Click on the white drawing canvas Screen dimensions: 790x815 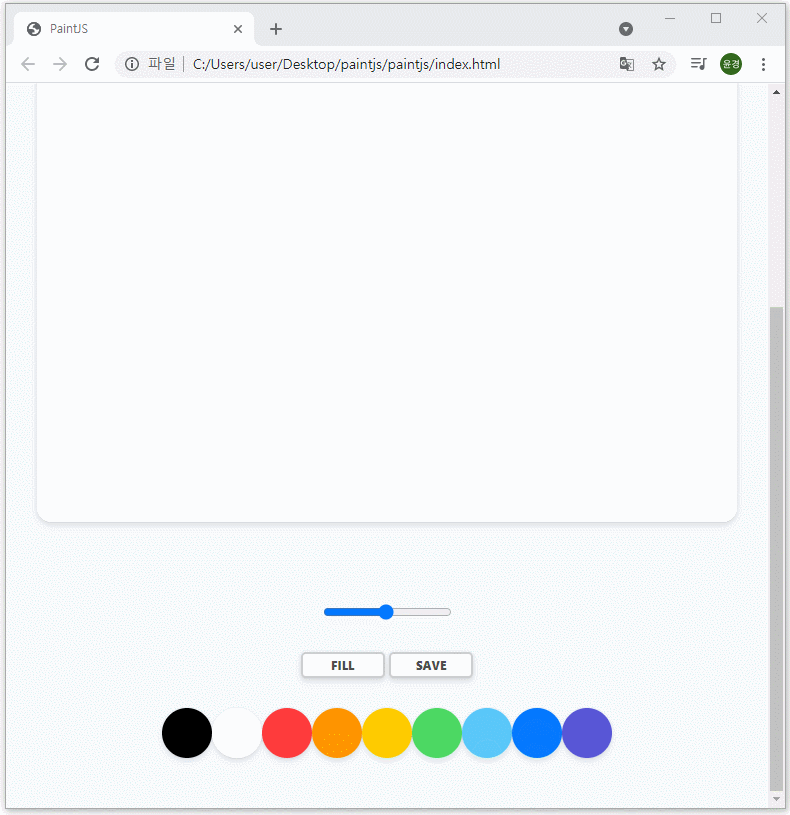tap(387, 301)
